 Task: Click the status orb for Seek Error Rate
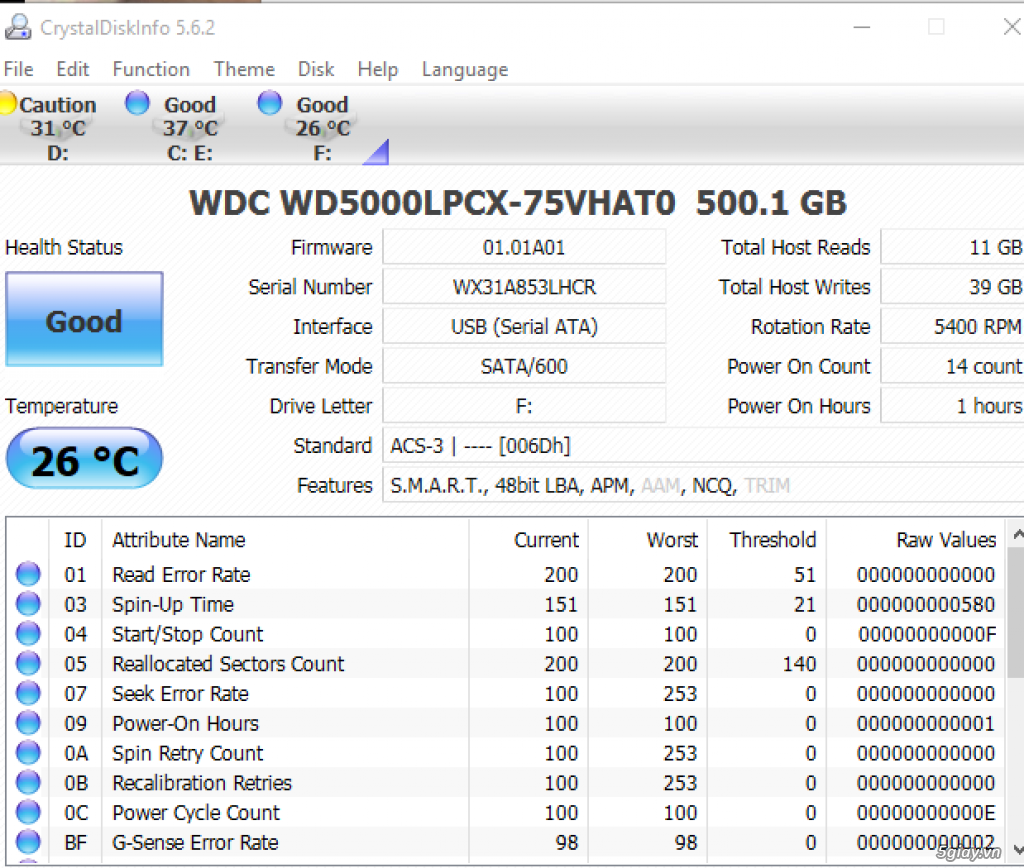pos(28,693)
